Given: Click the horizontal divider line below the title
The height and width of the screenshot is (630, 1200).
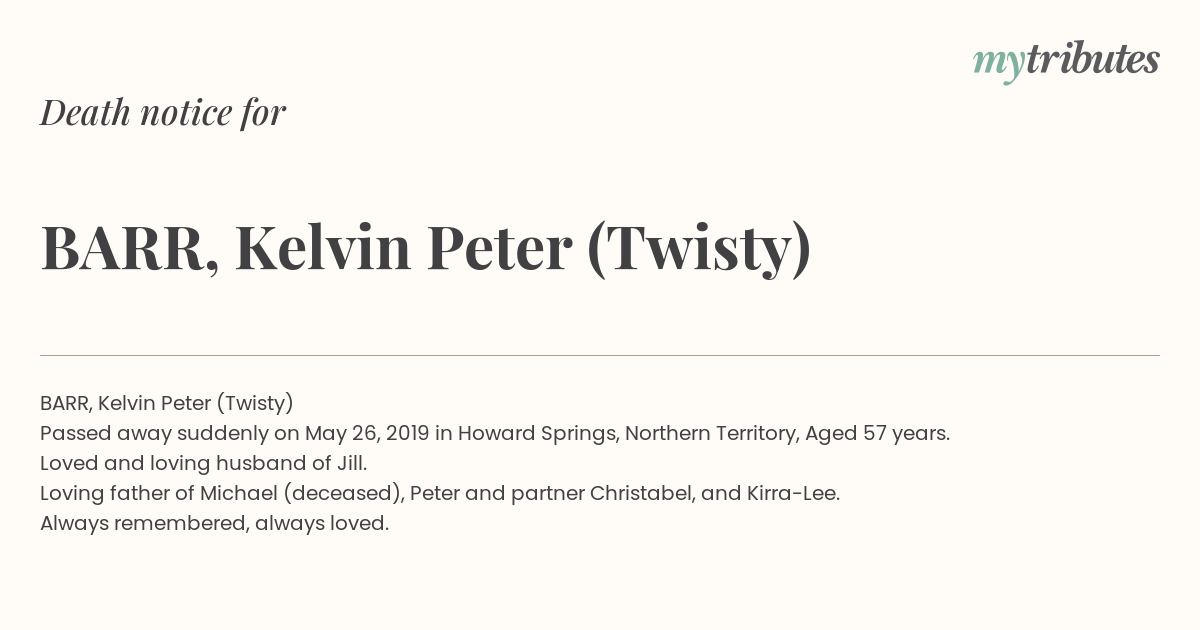Looking at the screenshot, I should point(600,355).
